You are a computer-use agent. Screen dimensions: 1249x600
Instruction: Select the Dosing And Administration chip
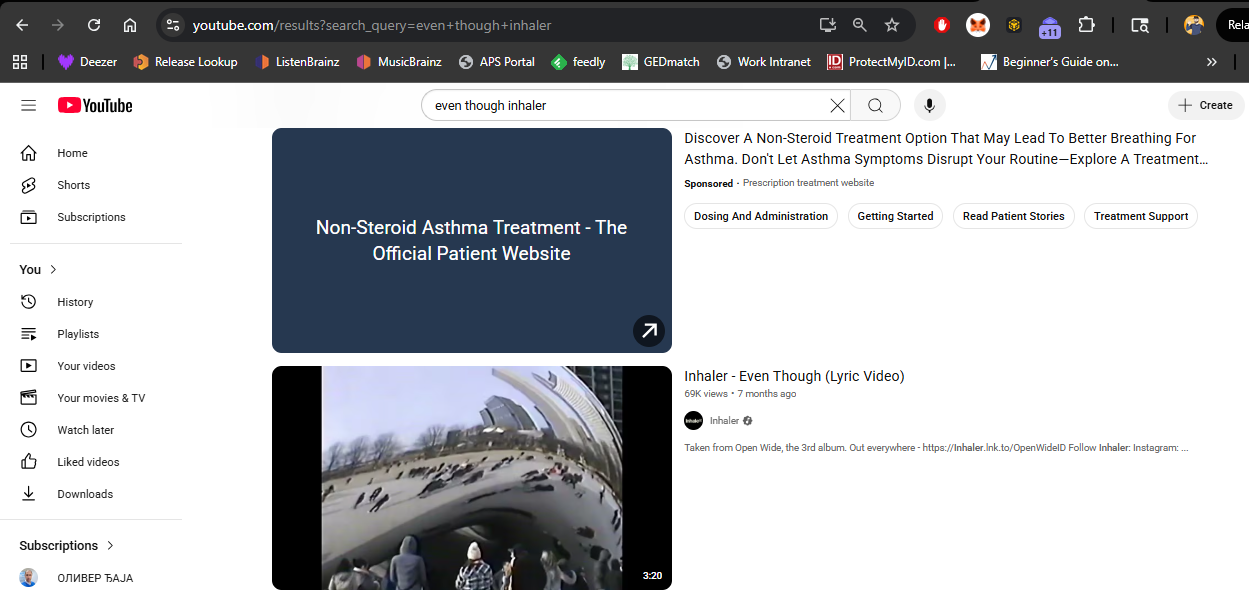click(x=761, y=216)
